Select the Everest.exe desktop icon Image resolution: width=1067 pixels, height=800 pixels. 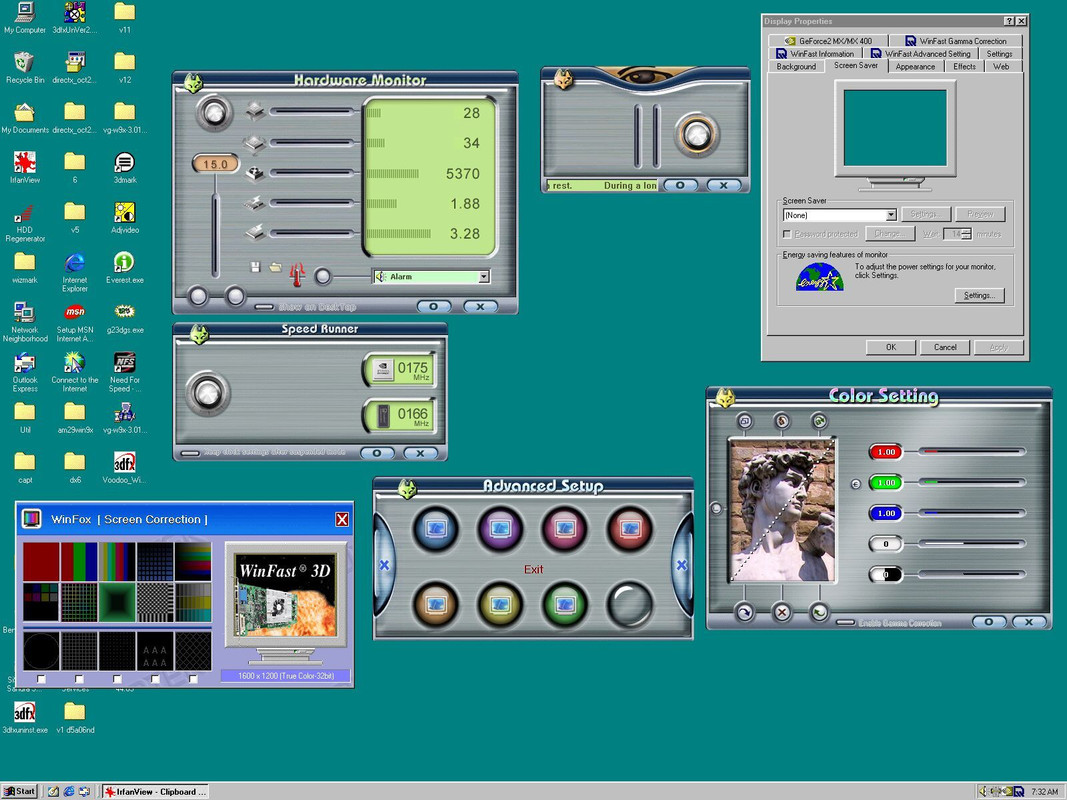pyautogui.click(x=125, y=267)
